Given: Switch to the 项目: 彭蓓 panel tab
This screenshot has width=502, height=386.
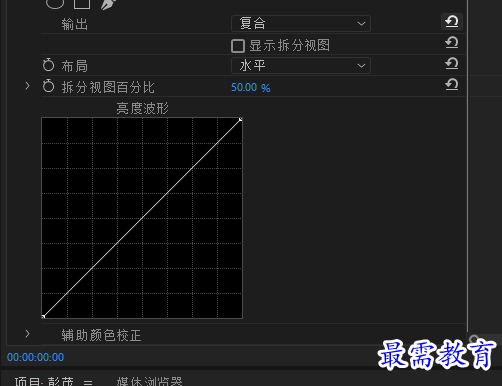Looking at the screenshot, I should point(44,381).
